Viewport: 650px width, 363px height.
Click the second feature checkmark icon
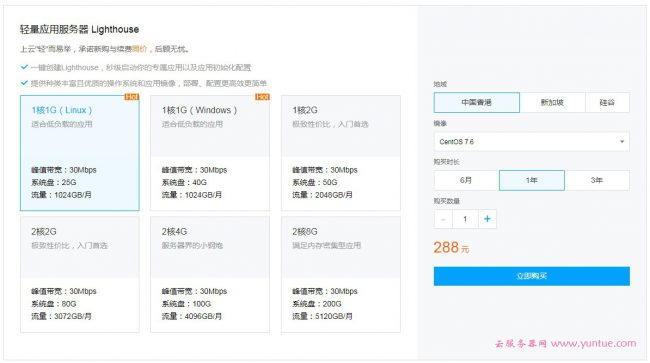coord(24,82)
